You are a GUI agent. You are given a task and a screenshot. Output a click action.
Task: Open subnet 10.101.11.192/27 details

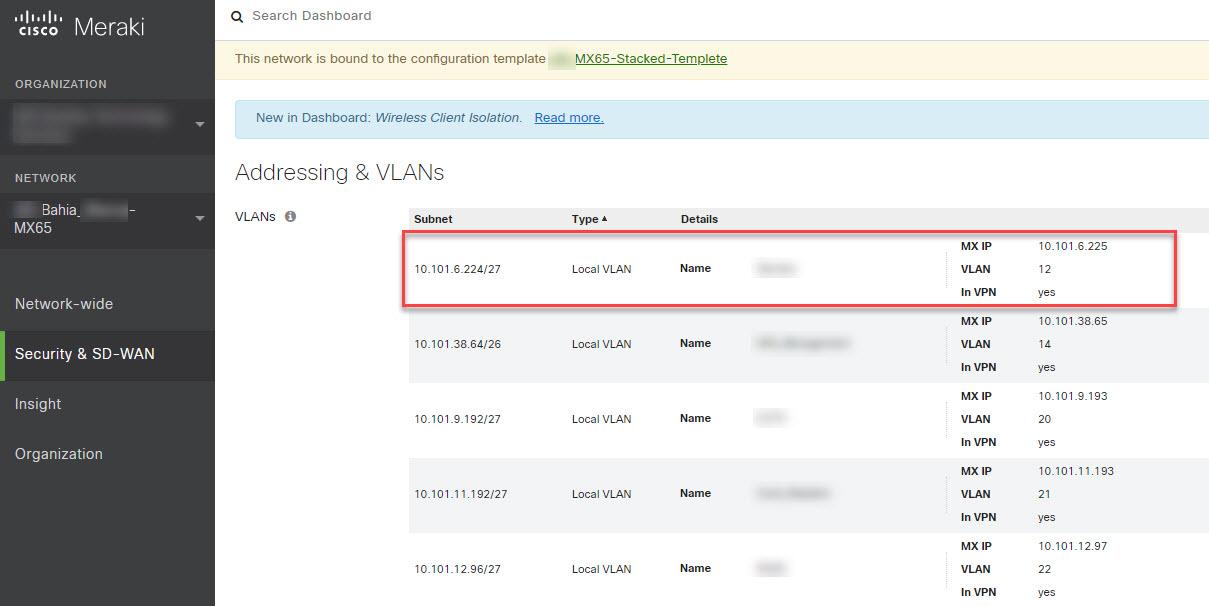coord(461,493)
